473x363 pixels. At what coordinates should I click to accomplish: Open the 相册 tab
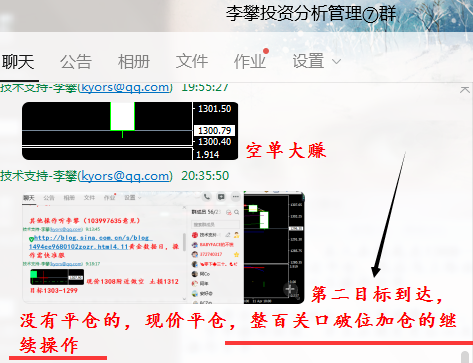134,62
